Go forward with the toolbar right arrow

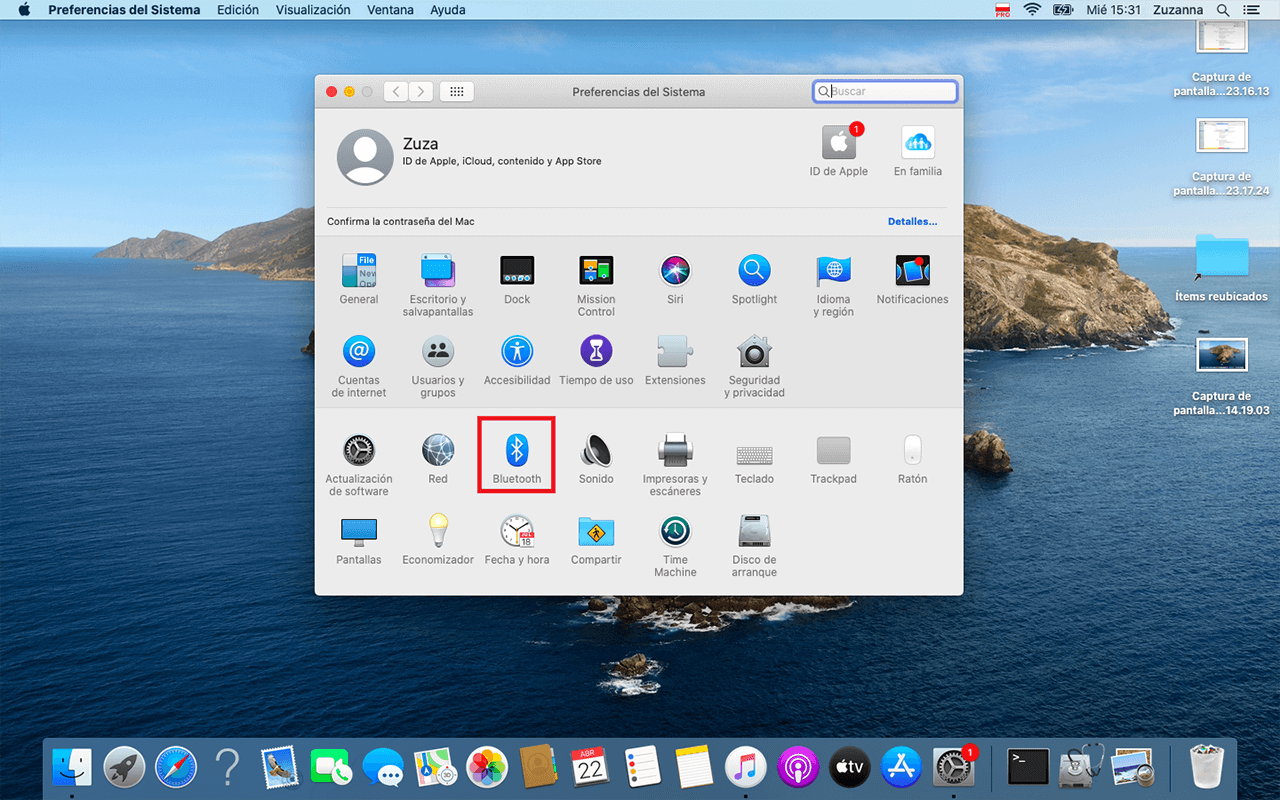pos(421,91)
